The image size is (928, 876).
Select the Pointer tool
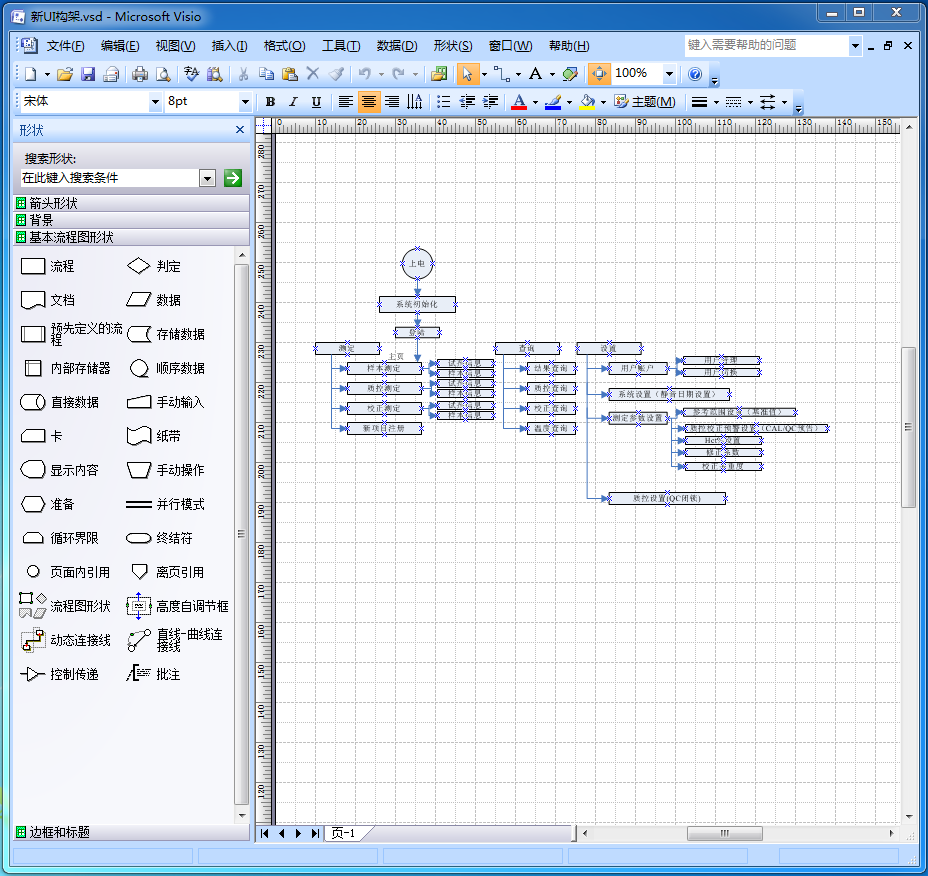click(x=467, y=74)
